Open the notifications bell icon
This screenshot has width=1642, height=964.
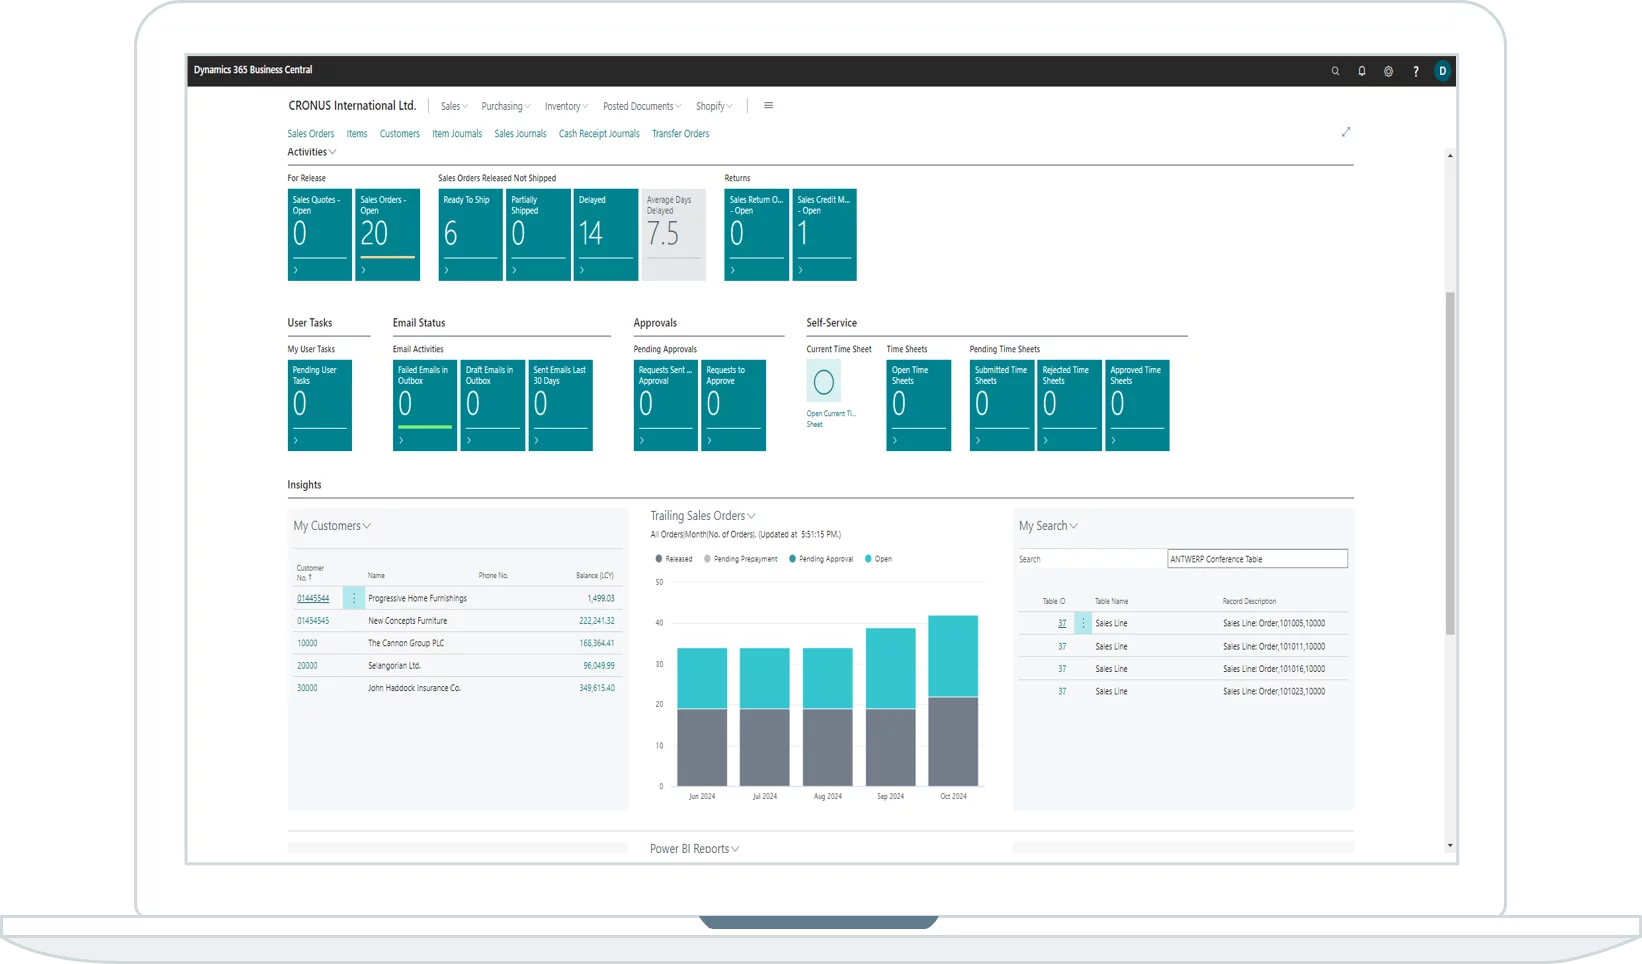(1361, 71)
